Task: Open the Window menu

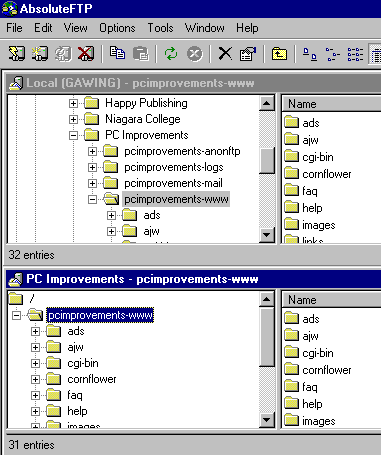Action: [x=205, y=28]
